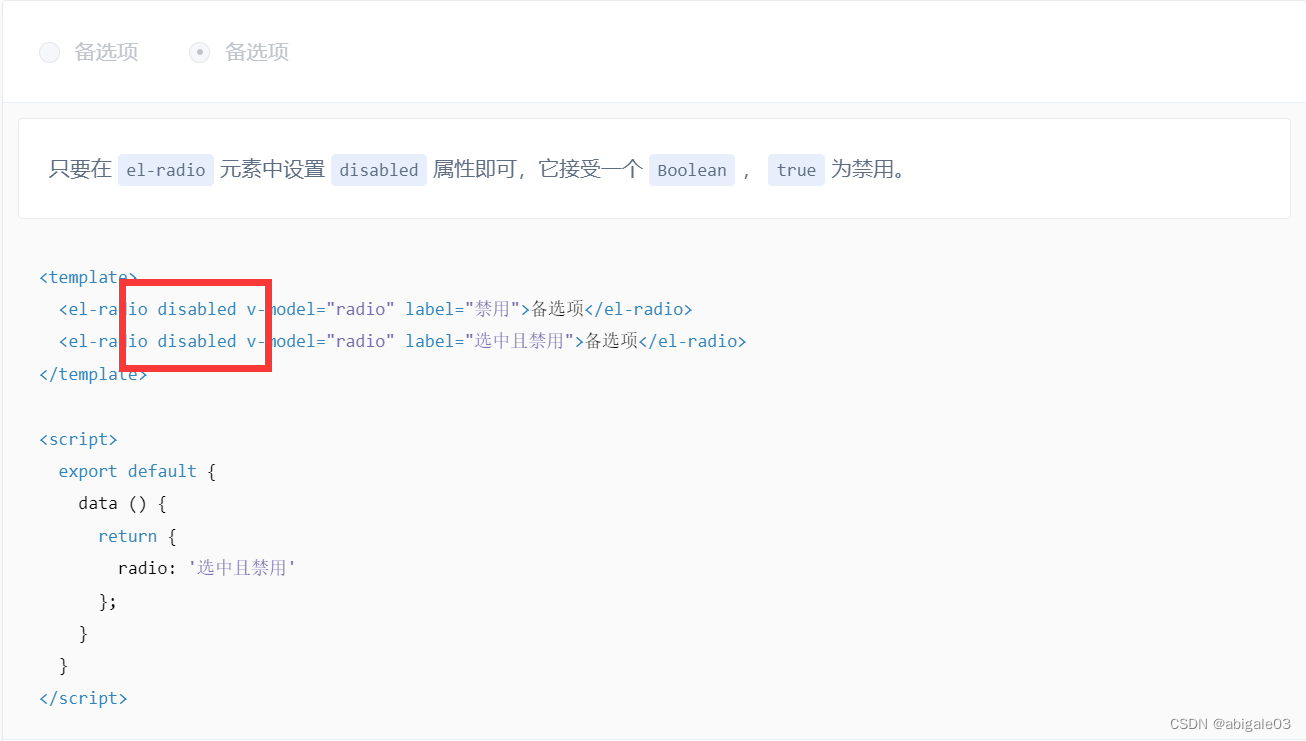
Task: Click the true inline code tag
Action: [x=796, y=170]
